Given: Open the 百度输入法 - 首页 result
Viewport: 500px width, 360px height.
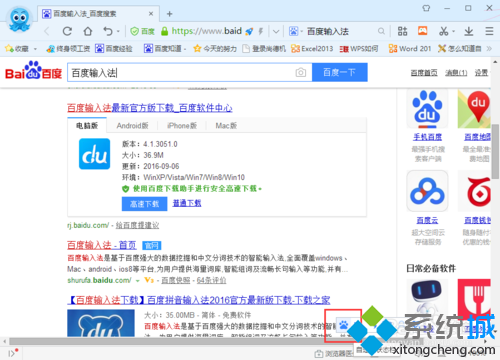Looking at the screenshot, I should [x=102, y=245].
